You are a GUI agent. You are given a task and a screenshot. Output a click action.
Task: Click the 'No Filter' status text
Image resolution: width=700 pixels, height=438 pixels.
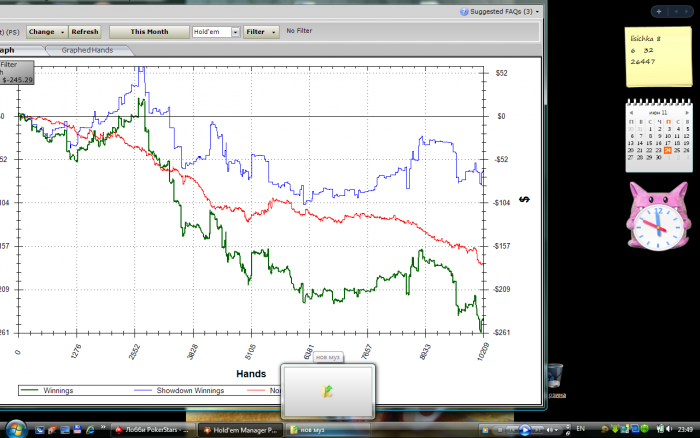(299, 31)
